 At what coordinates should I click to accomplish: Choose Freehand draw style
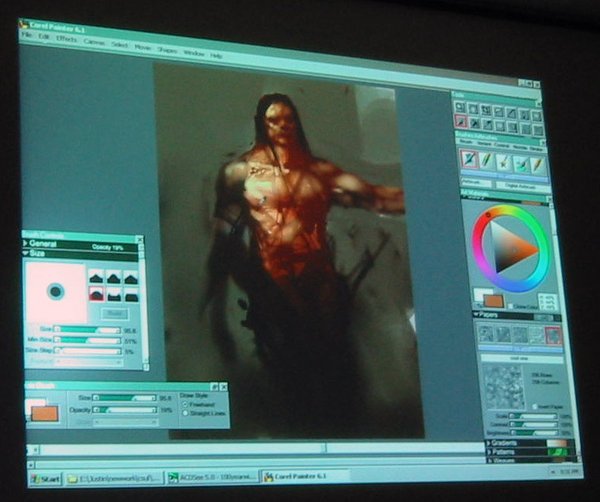coord(185,404)
